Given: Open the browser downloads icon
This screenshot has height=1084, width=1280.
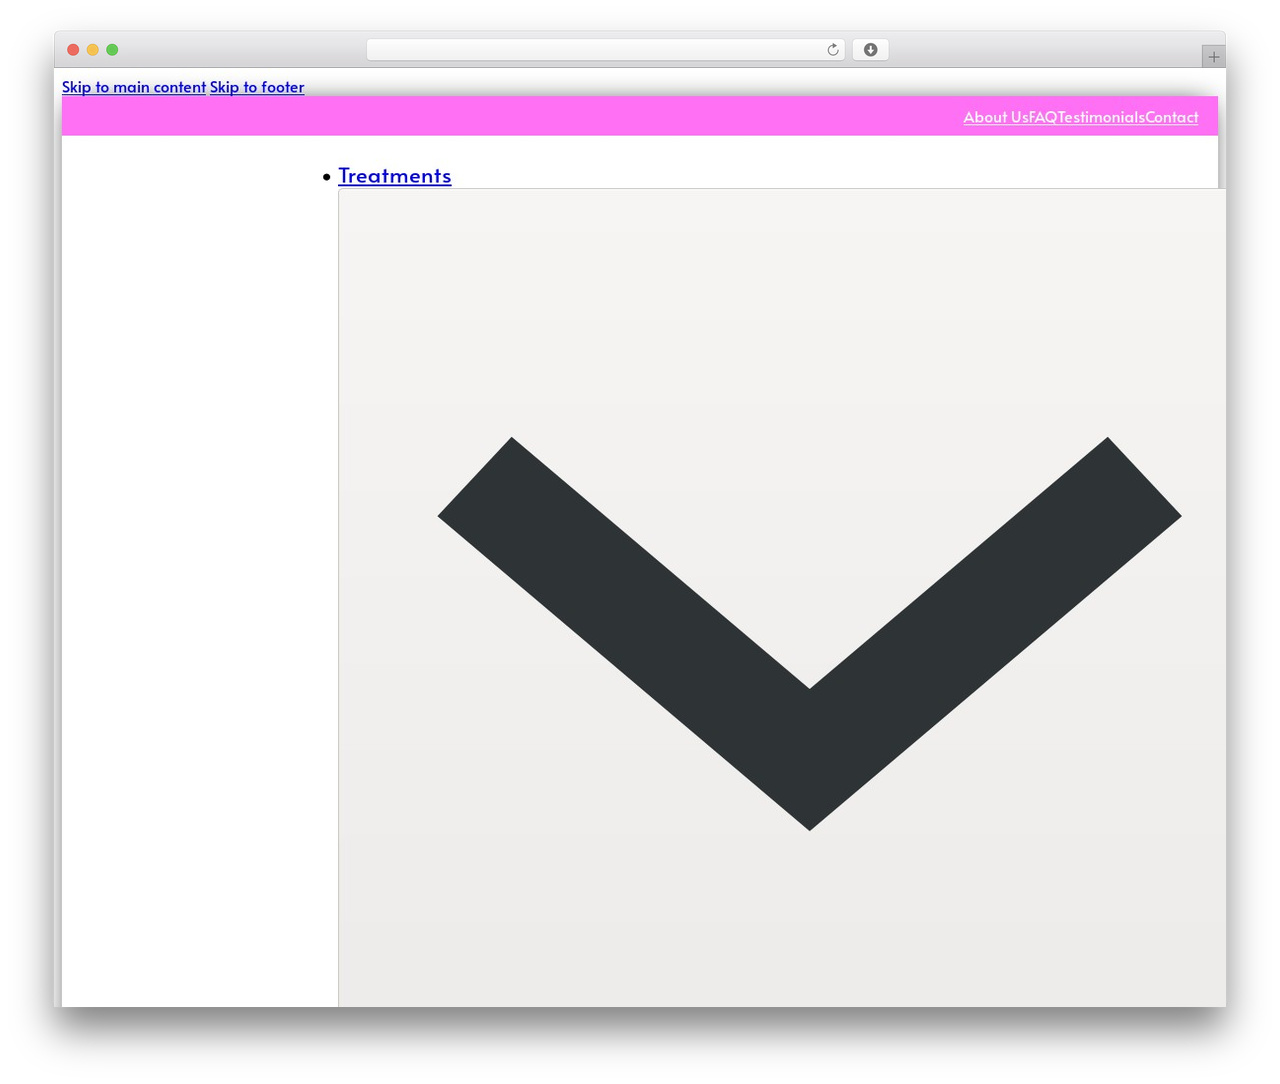Looking at the screenshot, I should 870,50.
